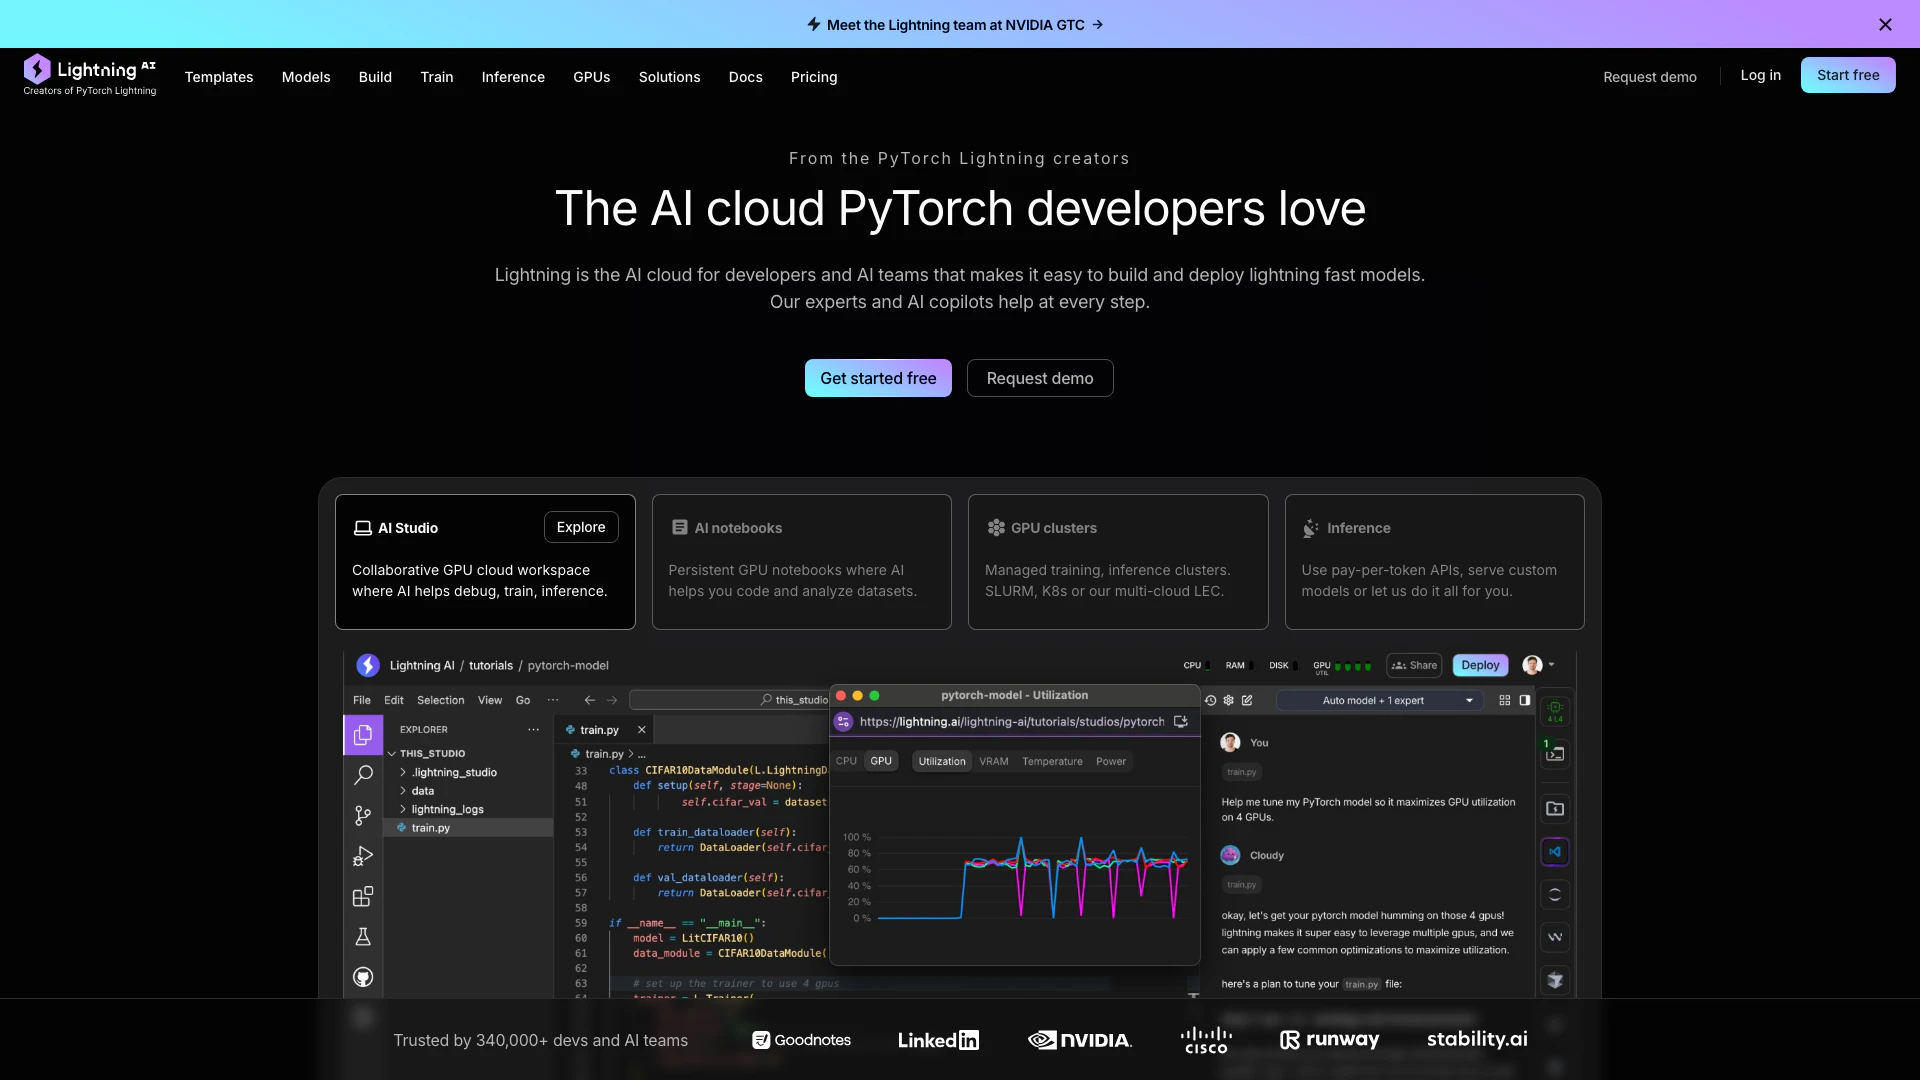
Task: Open the Pricing nav item
Action: [x=813, y=77]
